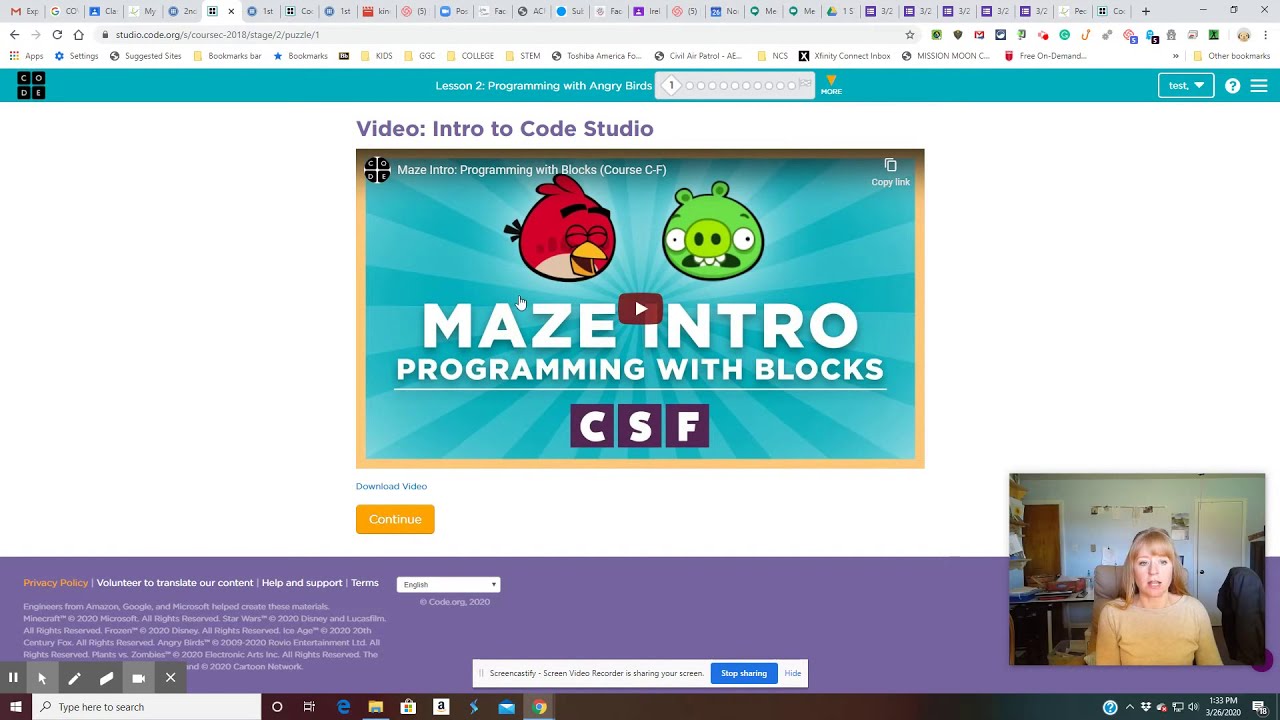Bookmark this page with the star
Viewport: 1280px width, 720px height.
click(909, 35)
